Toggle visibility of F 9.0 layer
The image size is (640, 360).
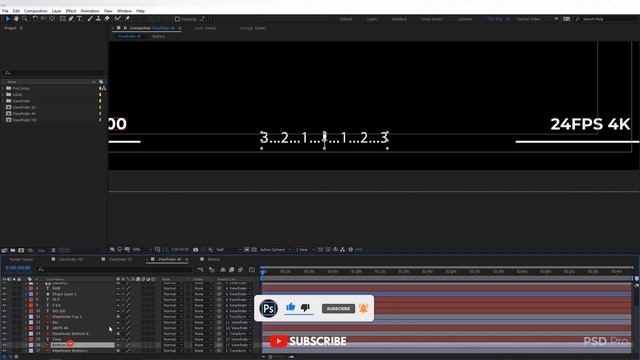coord(4,305)
